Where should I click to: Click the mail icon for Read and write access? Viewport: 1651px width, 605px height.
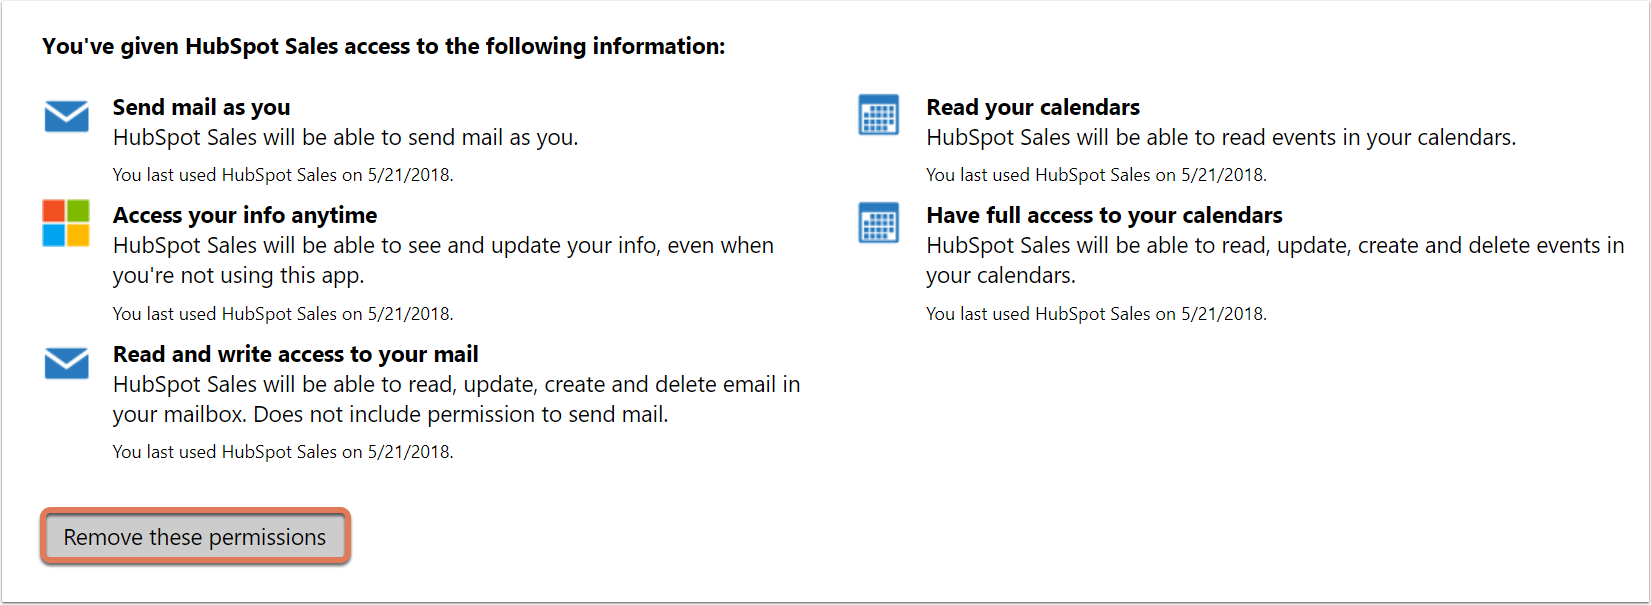tap(65, 364)
